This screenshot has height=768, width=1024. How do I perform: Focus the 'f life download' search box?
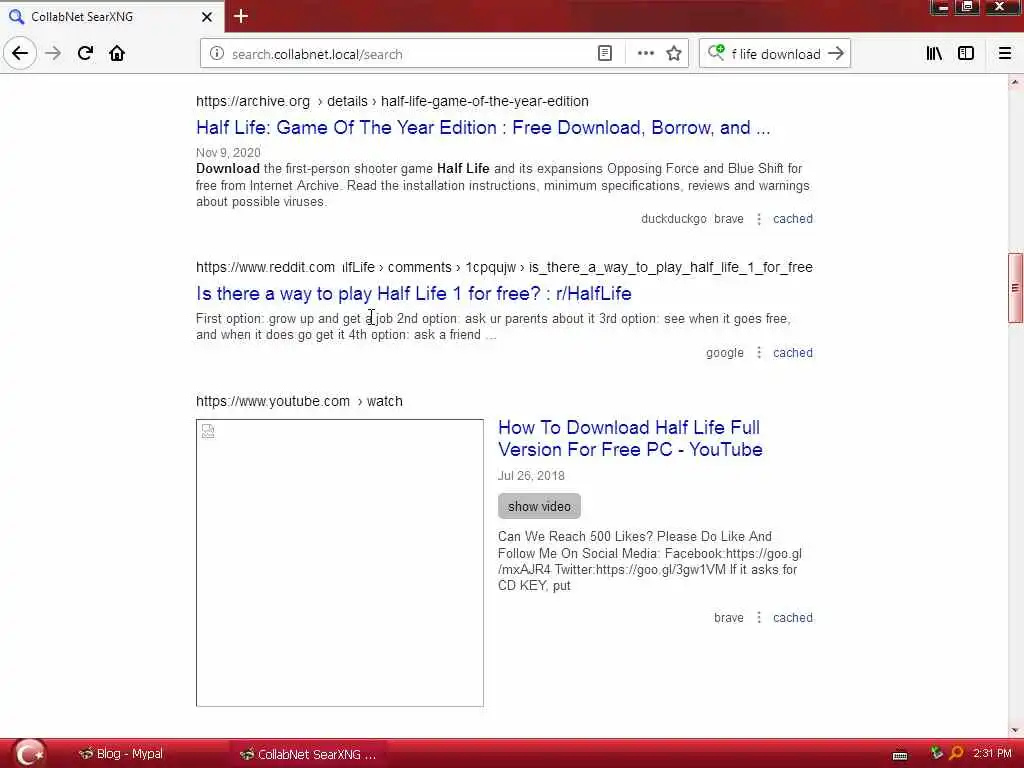[775, 54]
